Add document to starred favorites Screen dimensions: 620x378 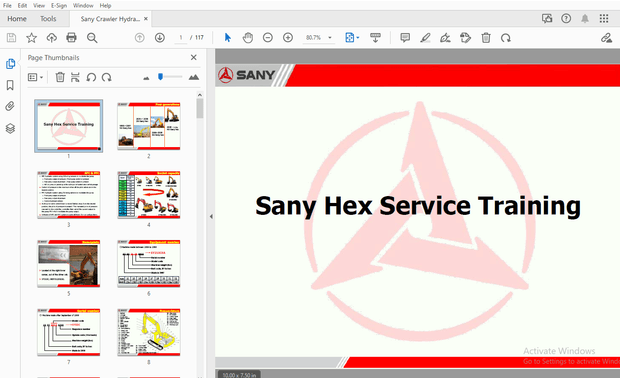[31, 38]
